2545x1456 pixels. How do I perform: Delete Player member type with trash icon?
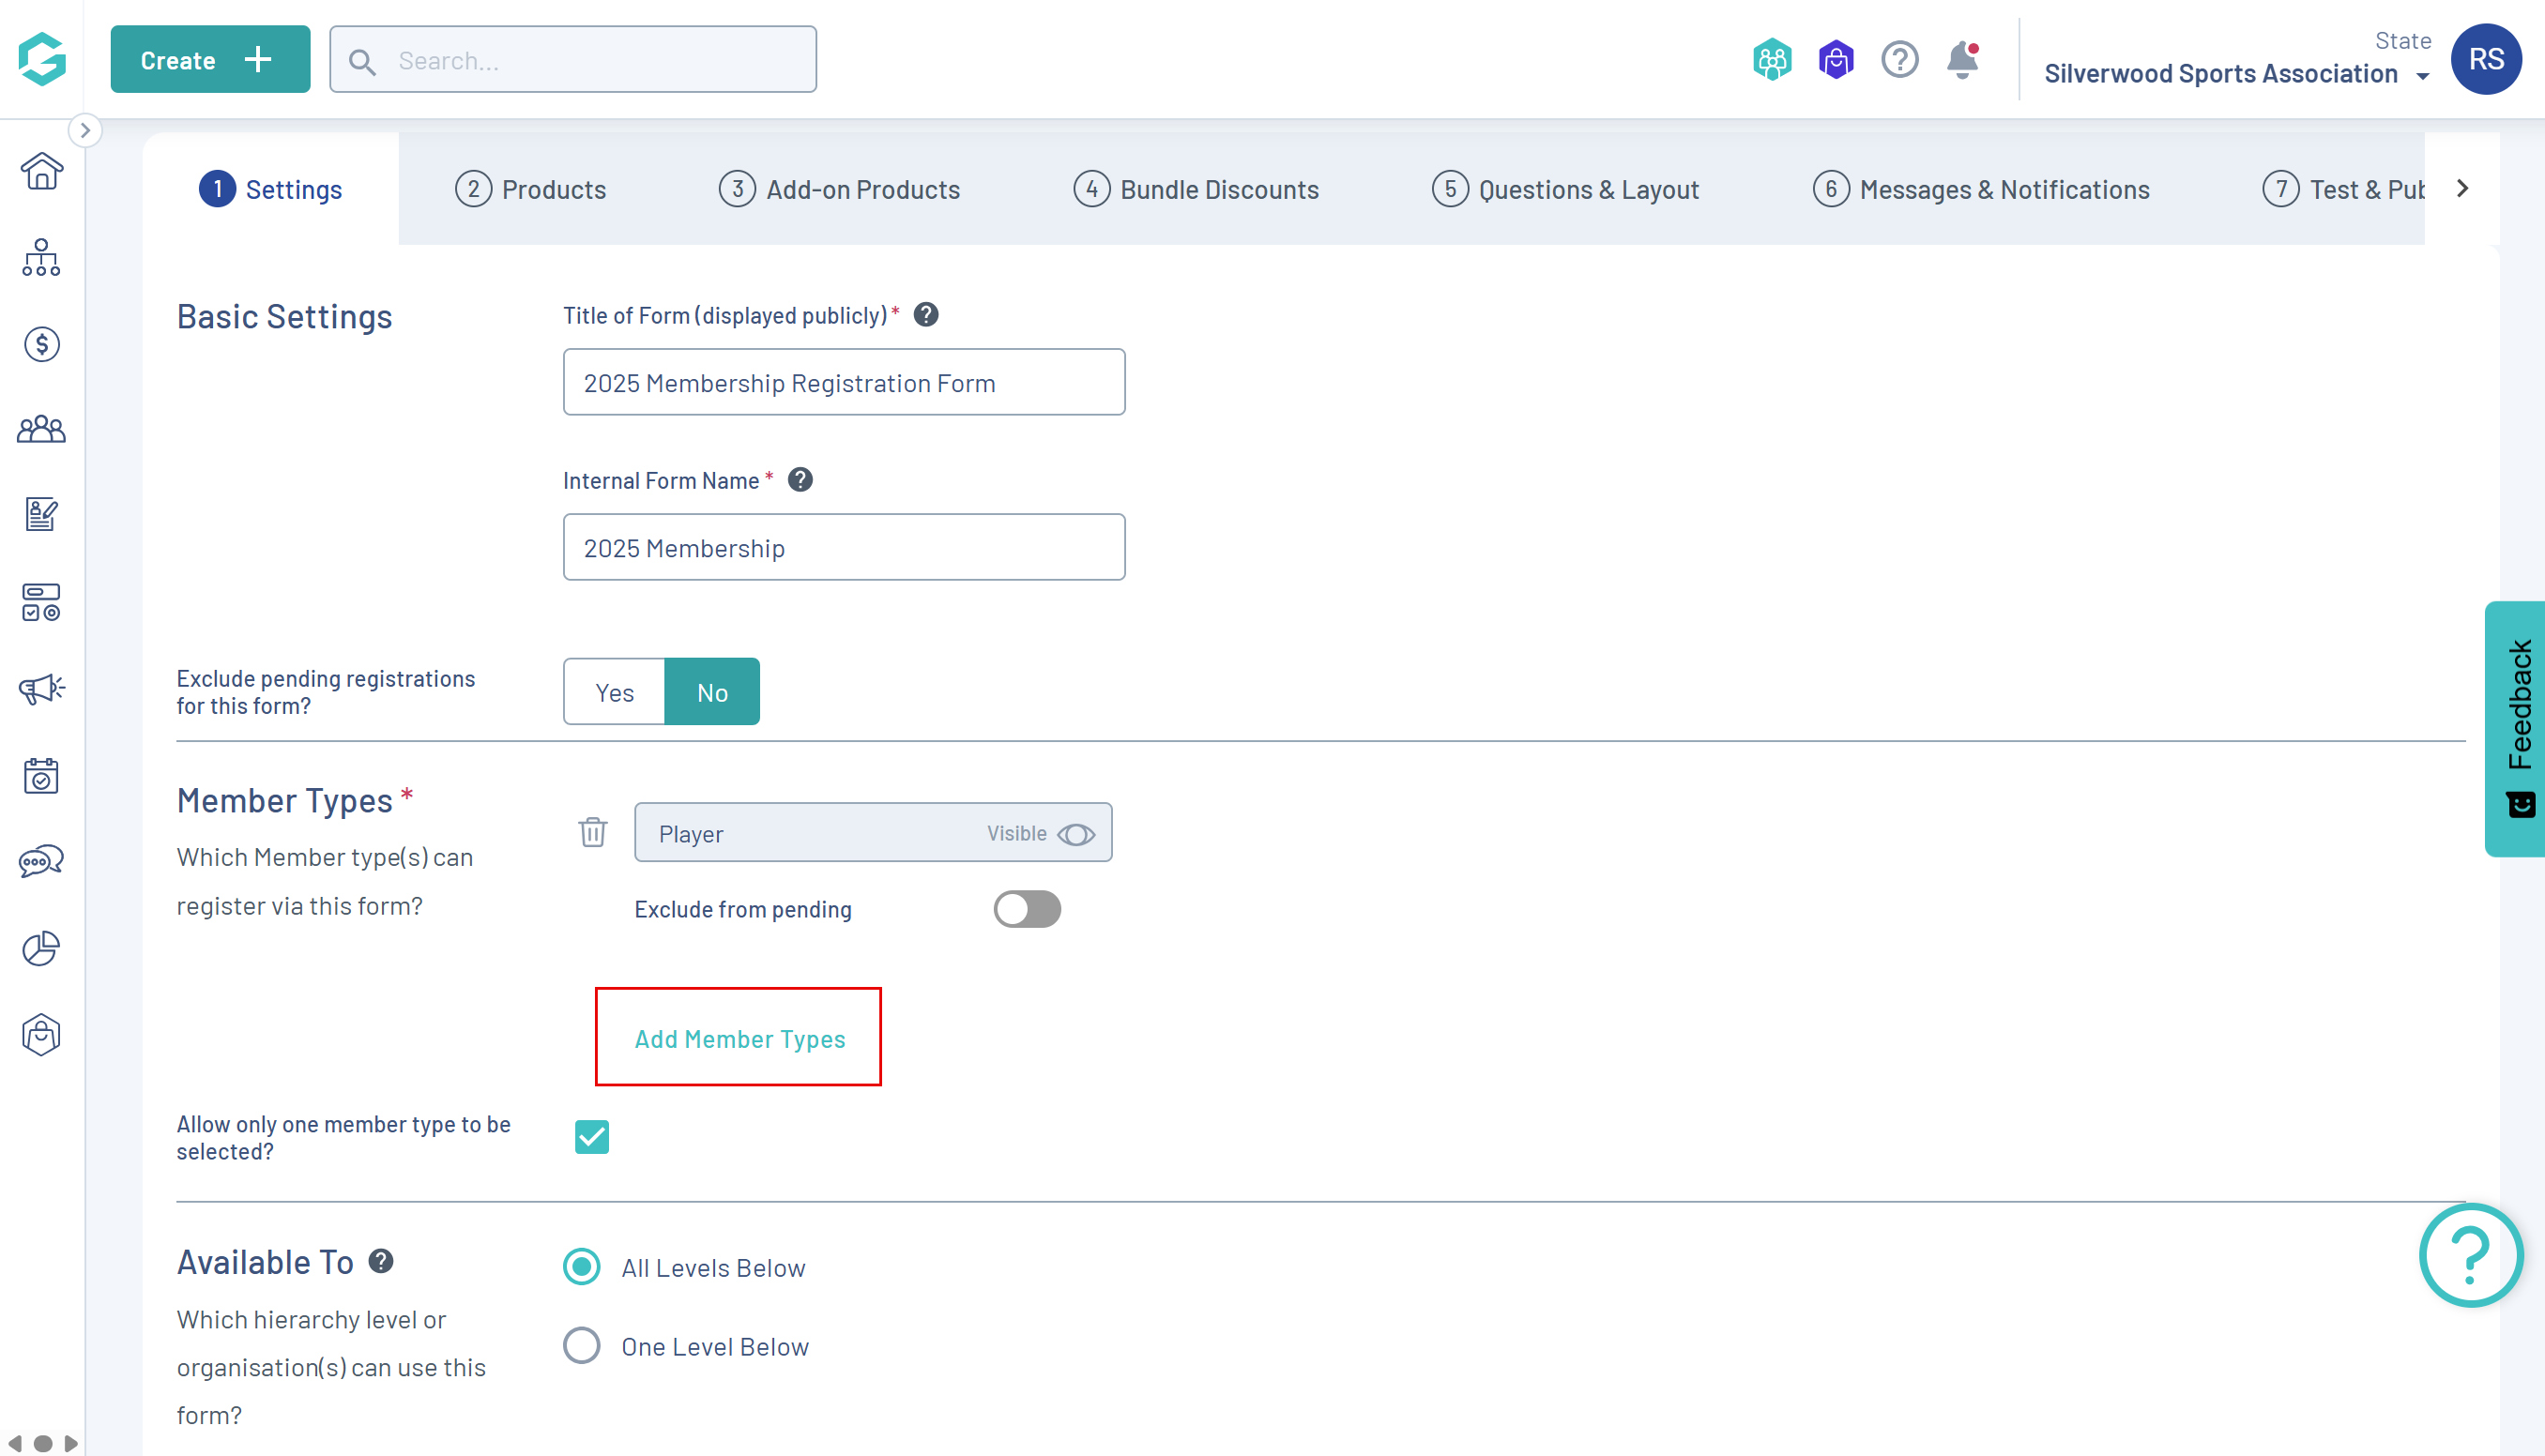click(592, 832)
